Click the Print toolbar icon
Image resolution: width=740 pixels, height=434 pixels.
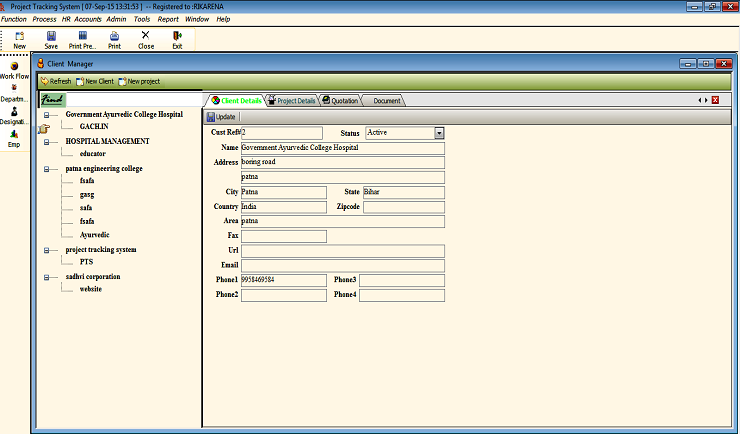(x=114, y=39)
